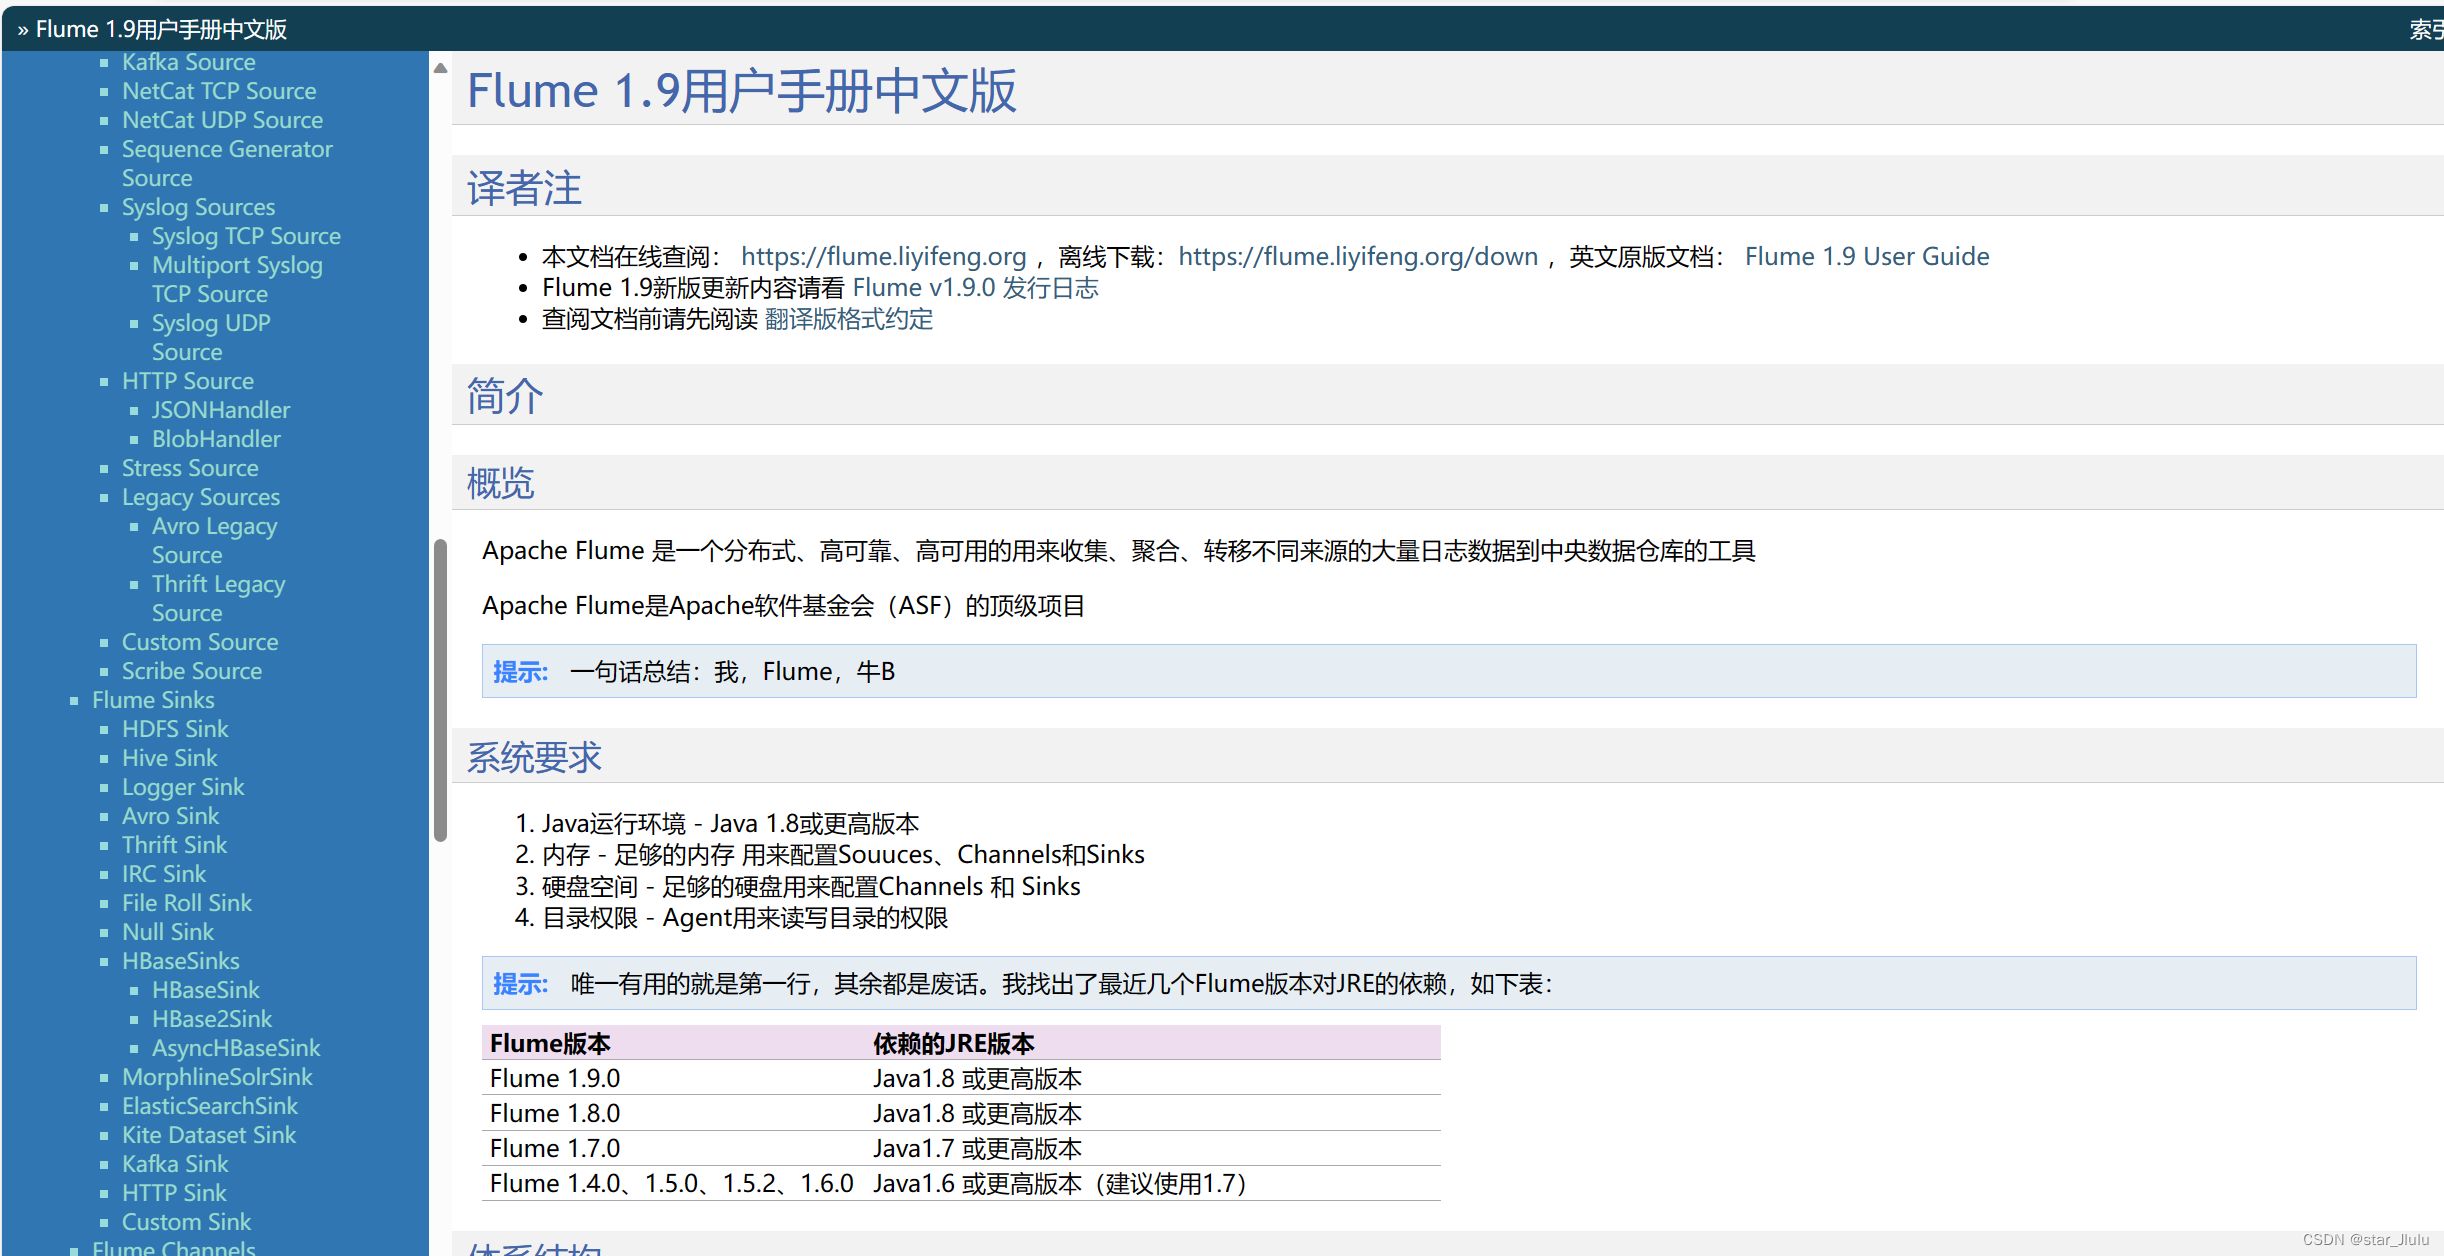Select Stress Source in sidebar
The image size is (2444, 1256).
(x=190, y=468)
